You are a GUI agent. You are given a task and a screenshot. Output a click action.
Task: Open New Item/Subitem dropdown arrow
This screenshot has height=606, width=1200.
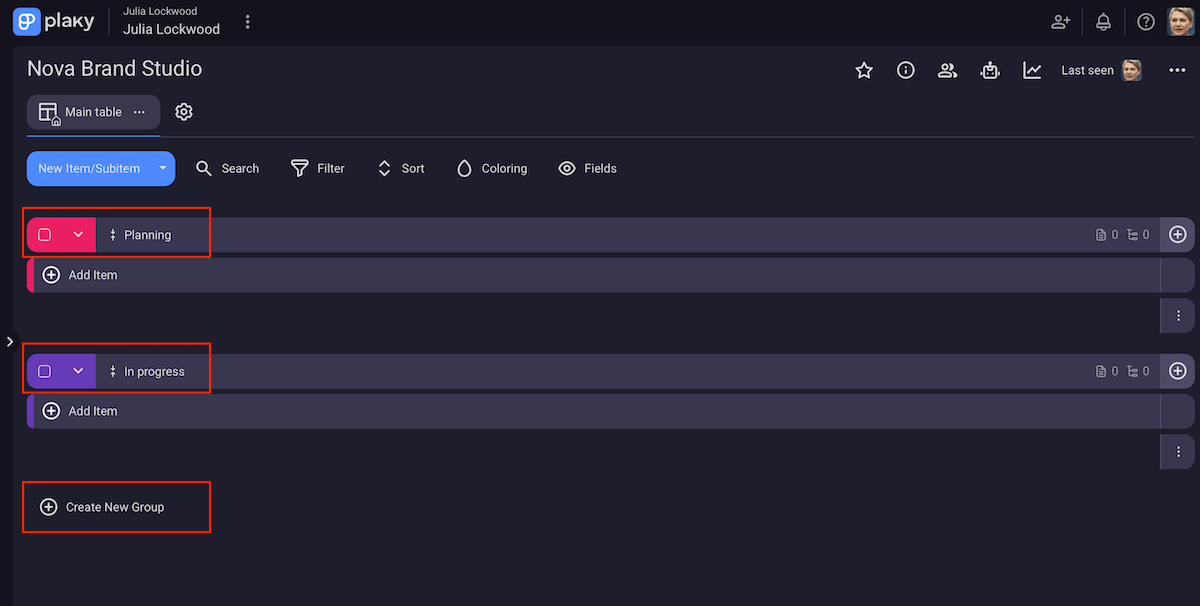[162, 169]
